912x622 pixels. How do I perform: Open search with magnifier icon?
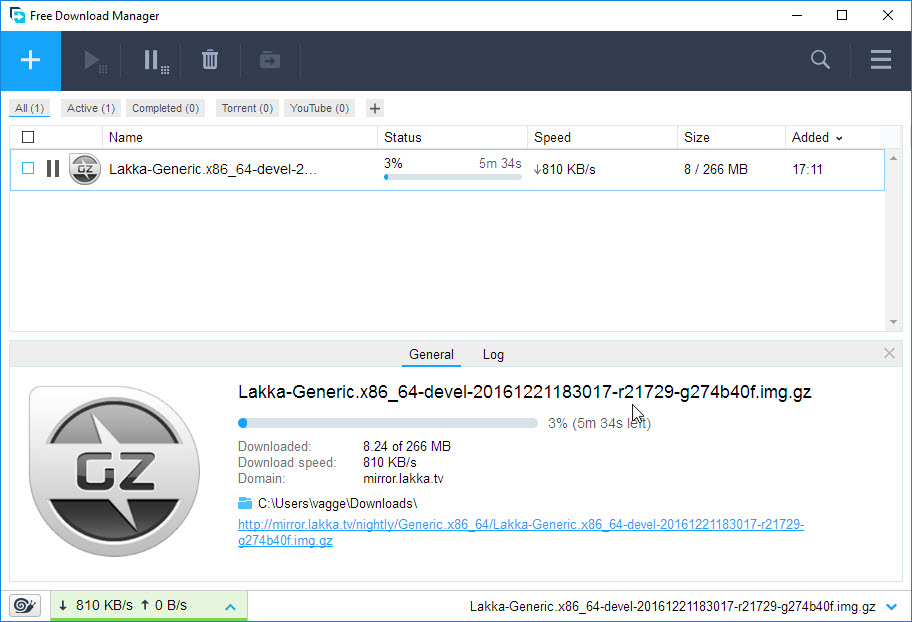click(x=820, y=59)
